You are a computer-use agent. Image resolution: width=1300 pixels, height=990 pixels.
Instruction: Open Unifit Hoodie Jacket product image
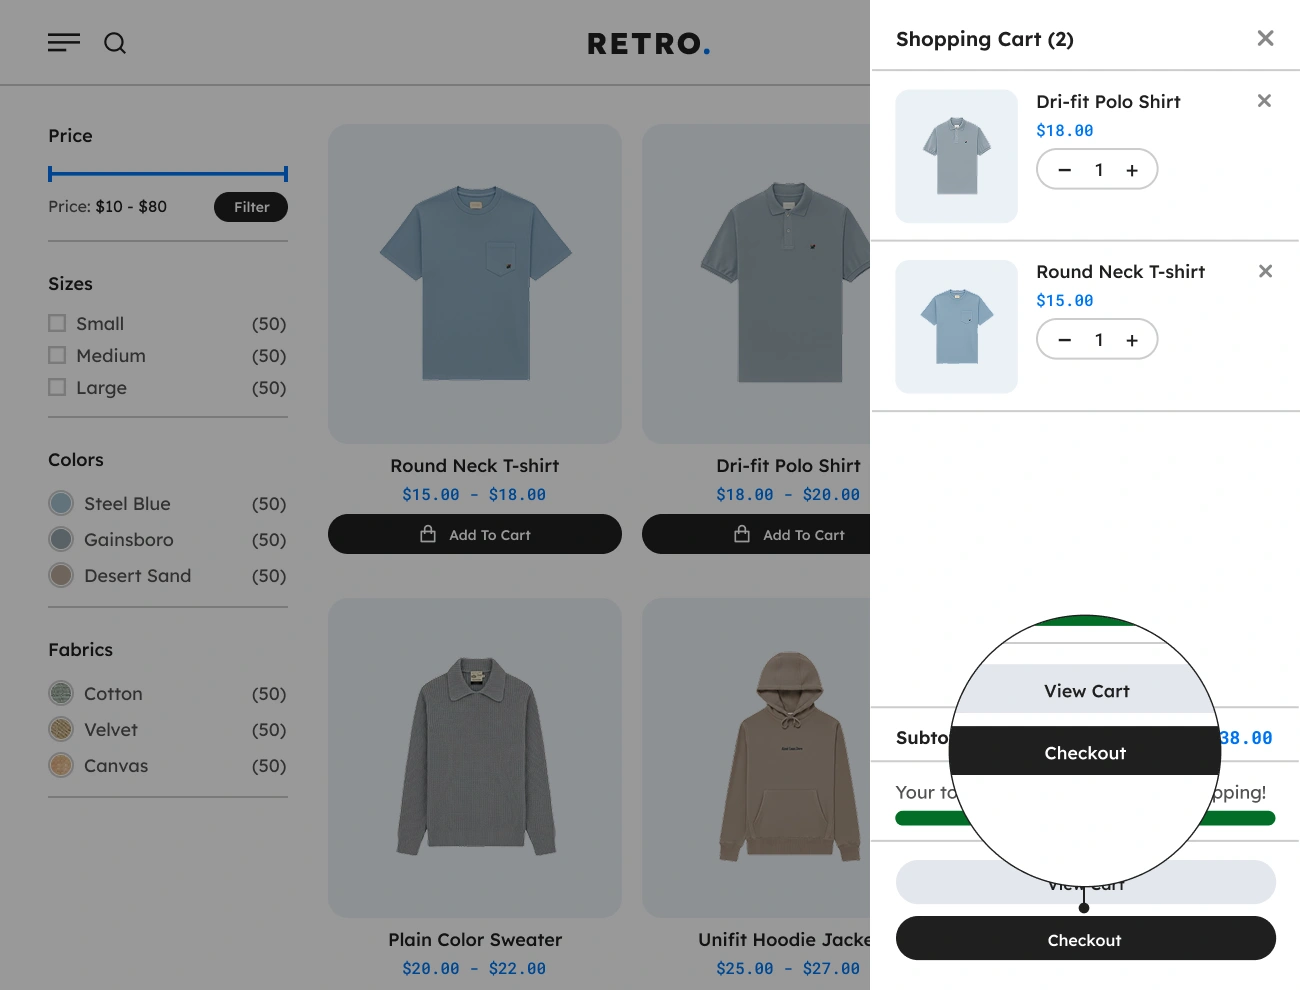coord(756,758)
